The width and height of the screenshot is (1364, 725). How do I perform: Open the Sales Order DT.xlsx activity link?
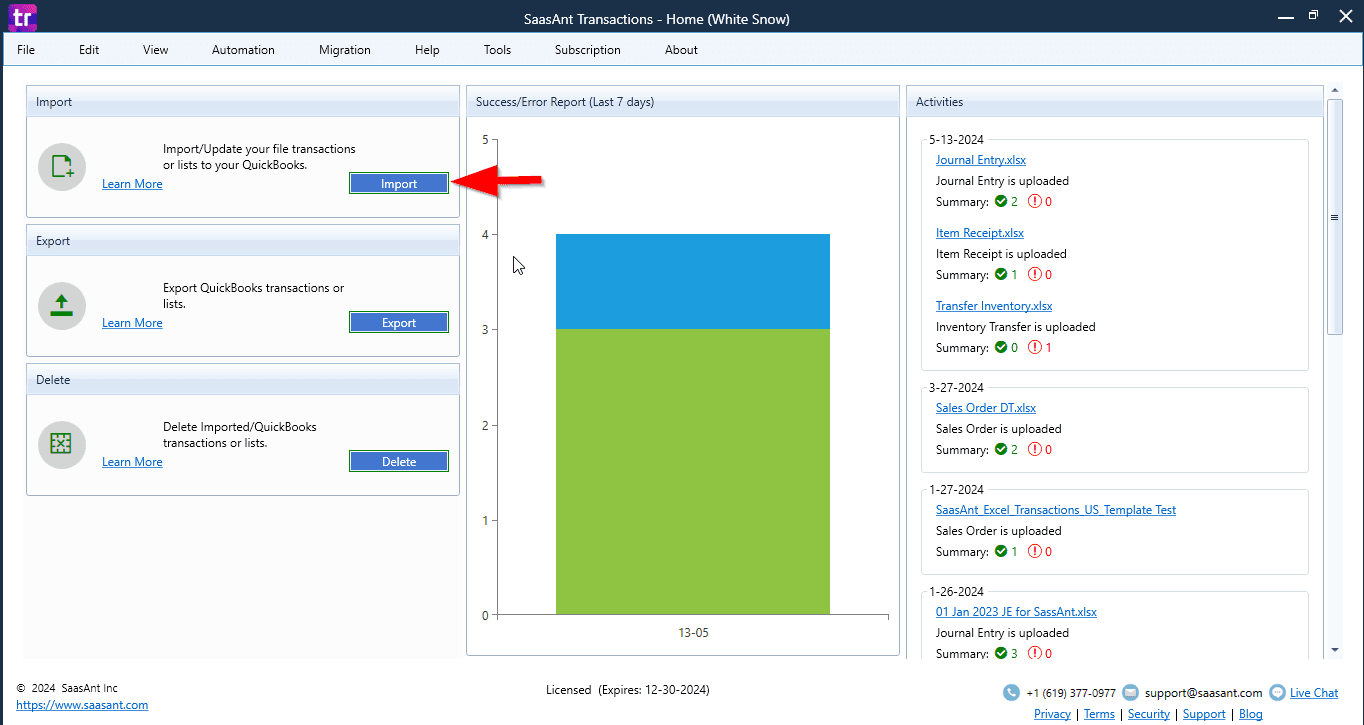tap(986, 408)
